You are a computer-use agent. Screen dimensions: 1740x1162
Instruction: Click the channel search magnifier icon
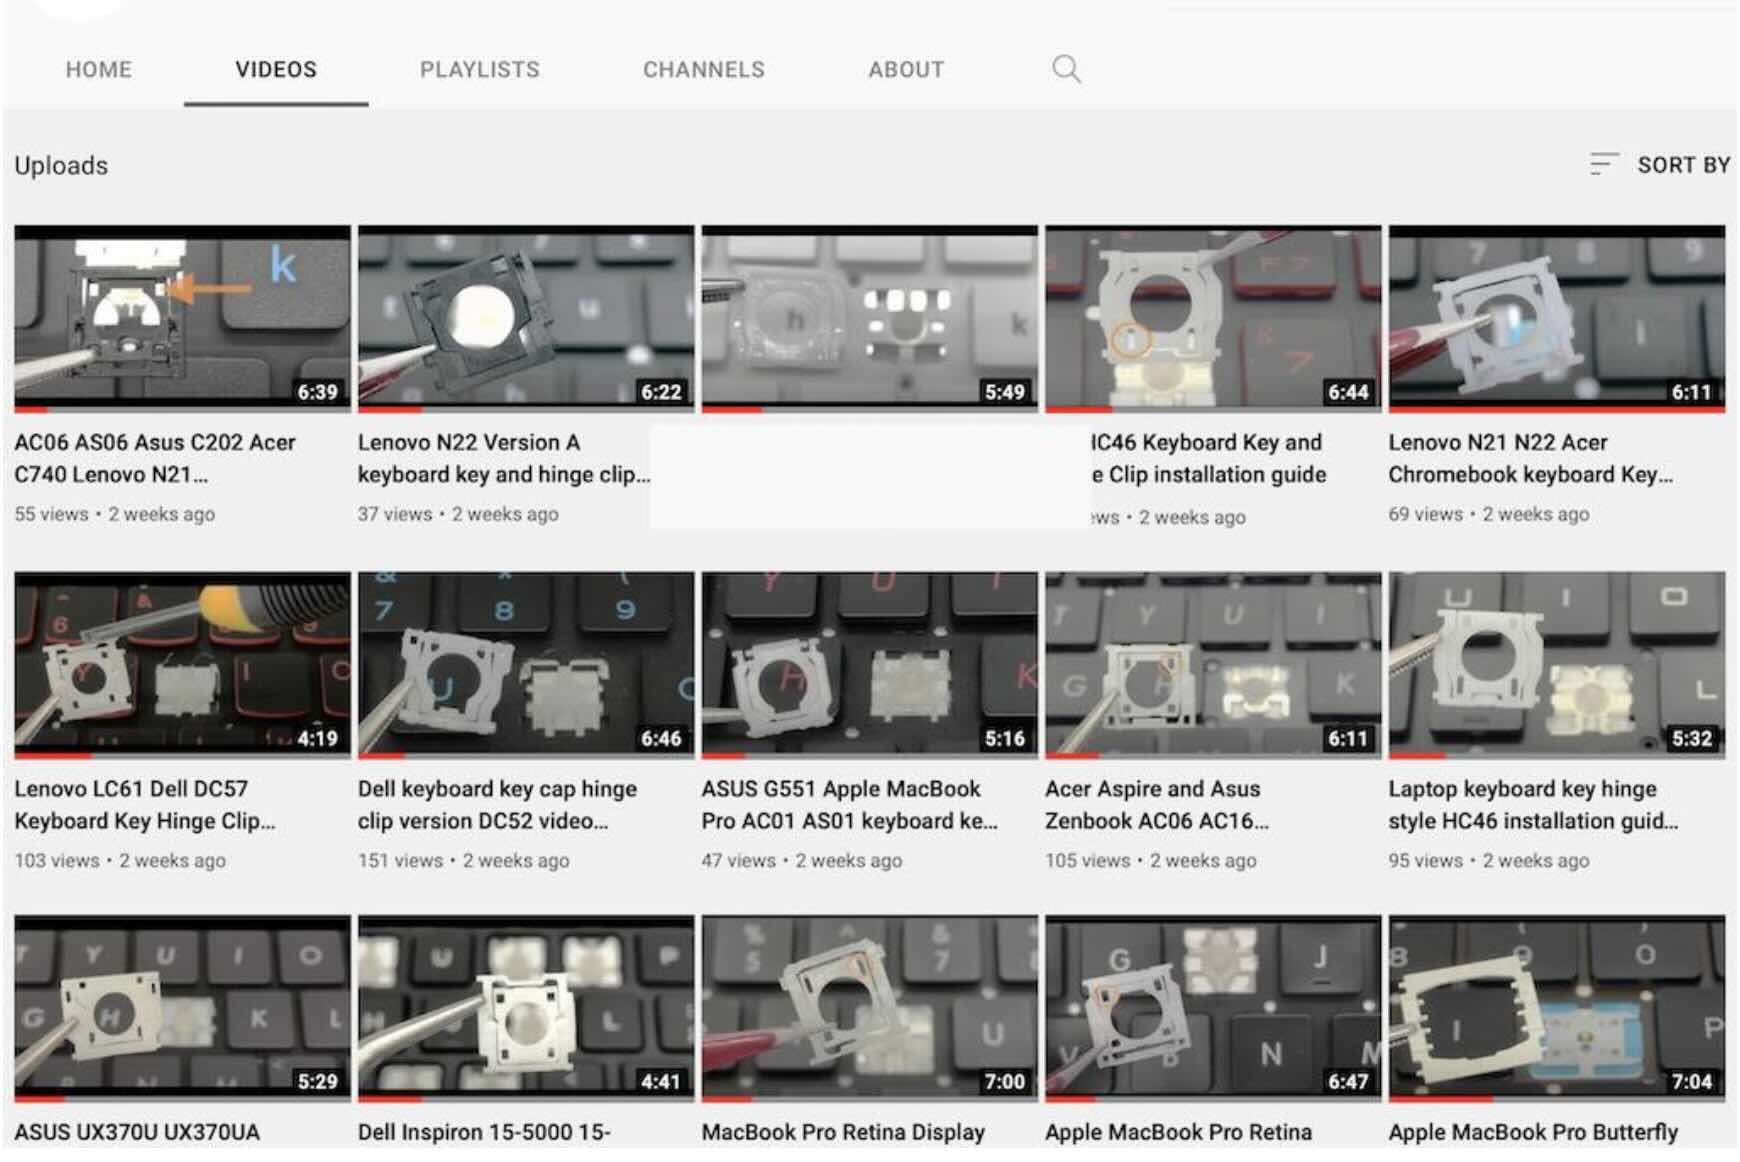click(x=1066, y=69)
